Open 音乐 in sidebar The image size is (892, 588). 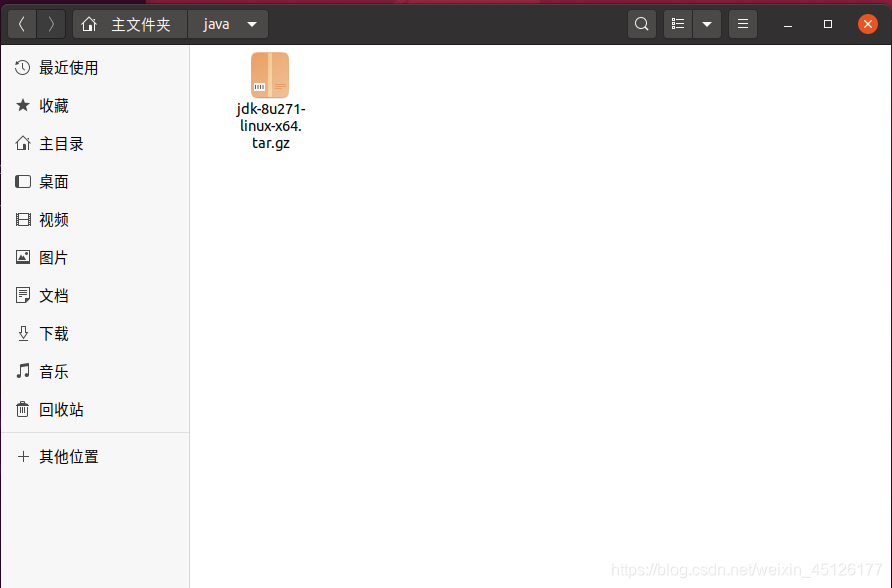95,371
